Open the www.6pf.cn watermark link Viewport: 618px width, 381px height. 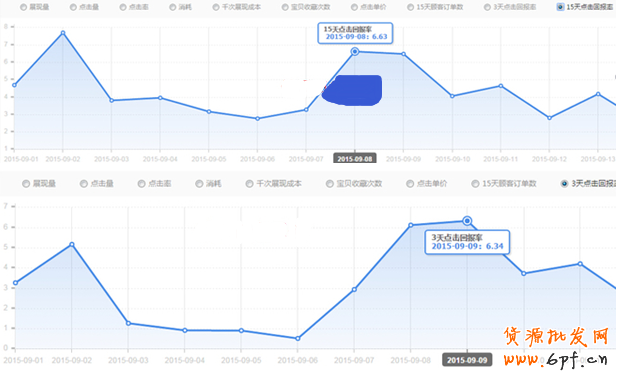tap(555, 359)
